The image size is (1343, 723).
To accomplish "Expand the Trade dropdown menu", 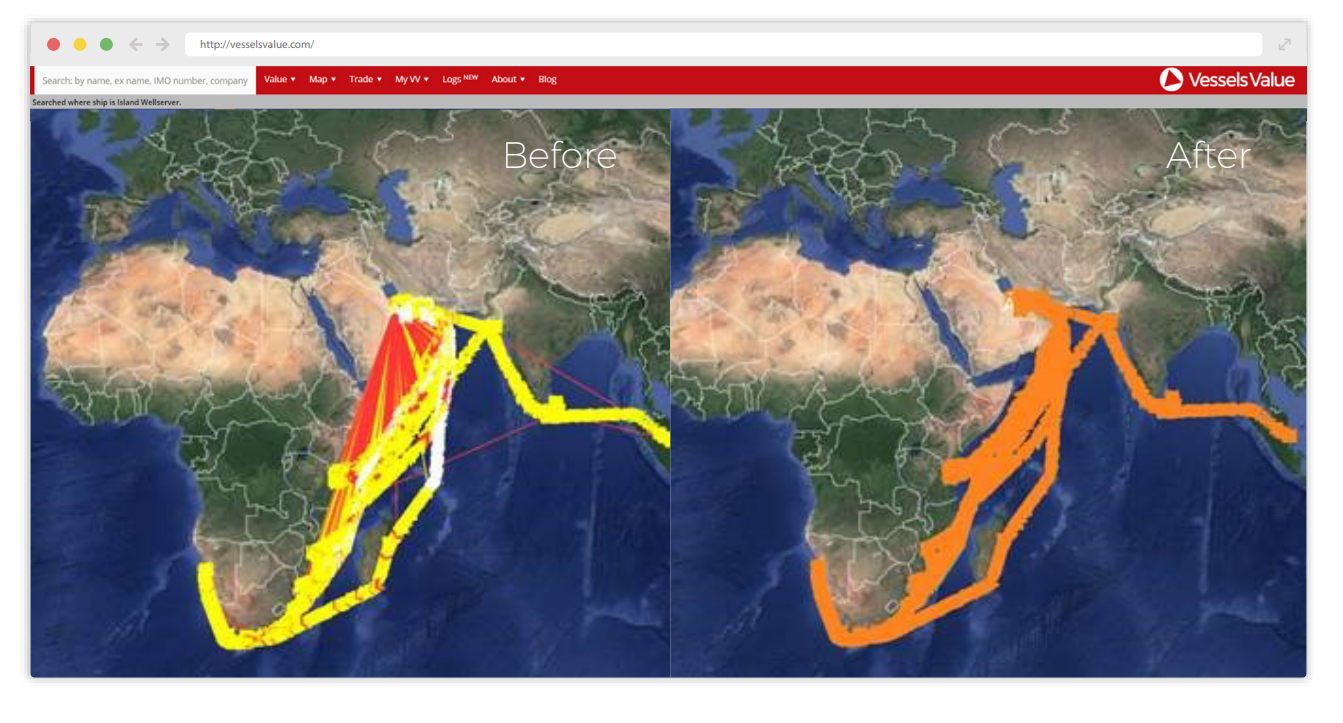I will click(364, 79).
